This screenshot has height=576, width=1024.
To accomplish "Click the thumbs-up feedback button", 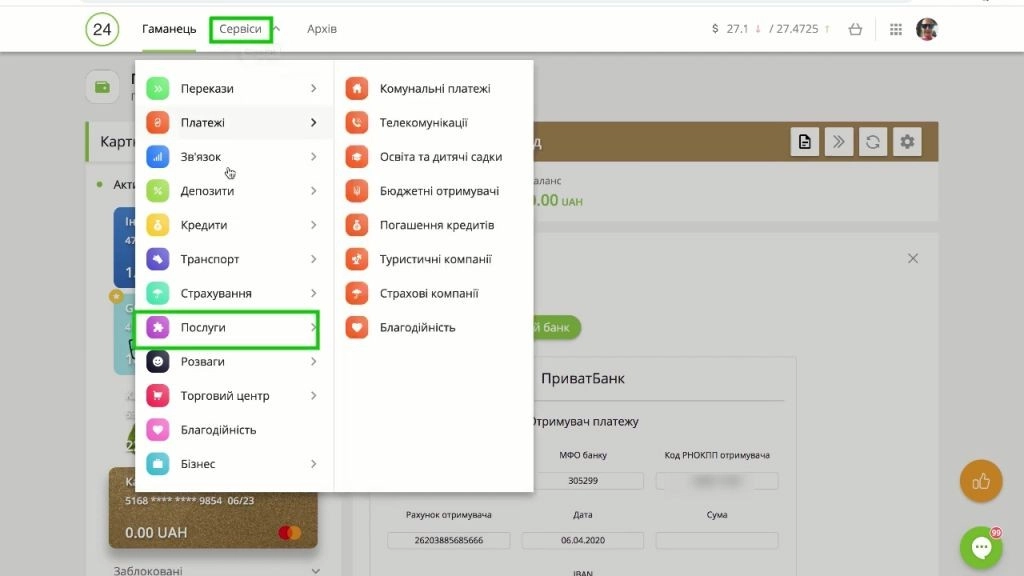I will point(981,481).
